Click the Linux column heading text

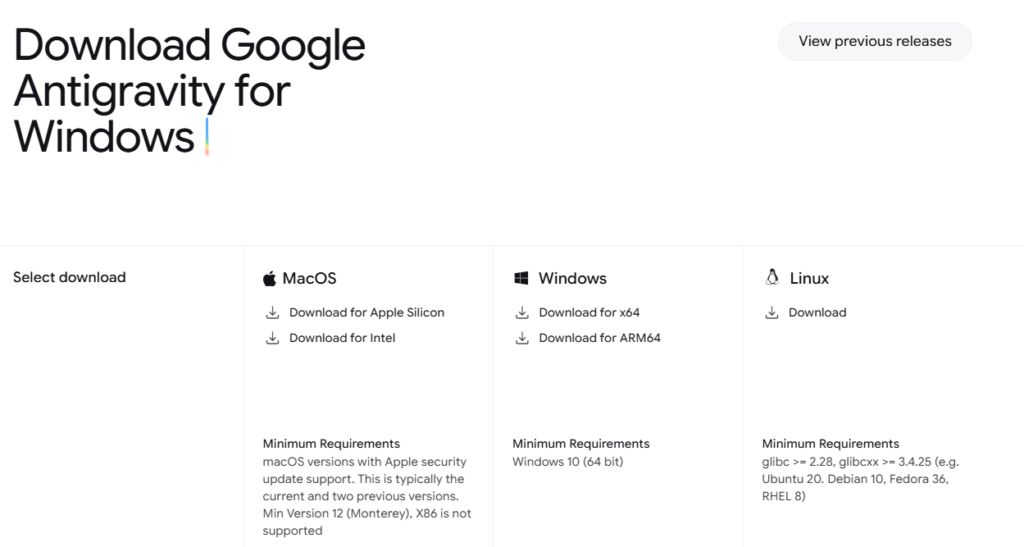[809, 278]
